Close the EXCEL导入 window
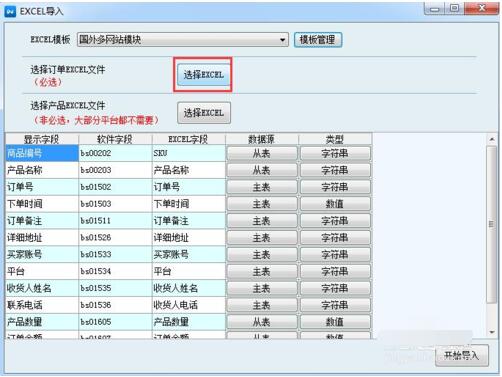The height and width of the screenshot is (377, 502). (482, 8)
